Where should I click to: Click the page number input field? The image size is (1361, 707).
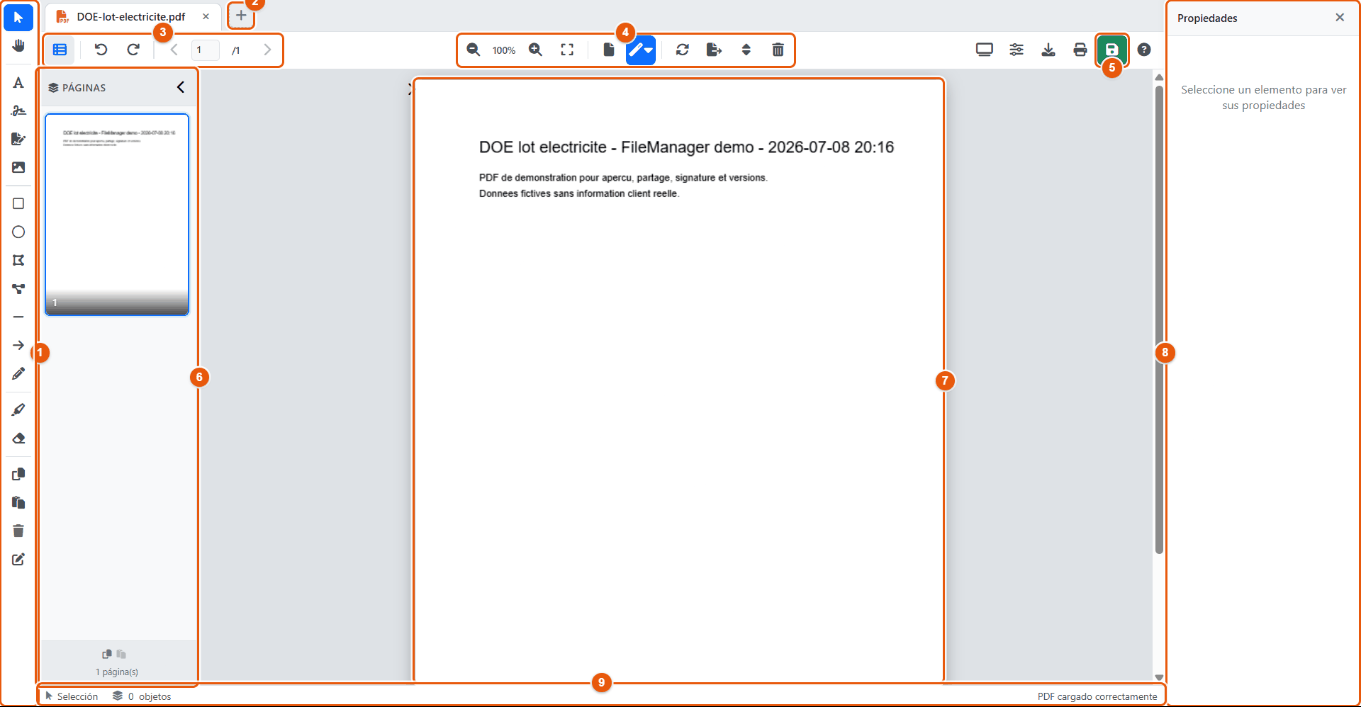[x=205, y=49]
